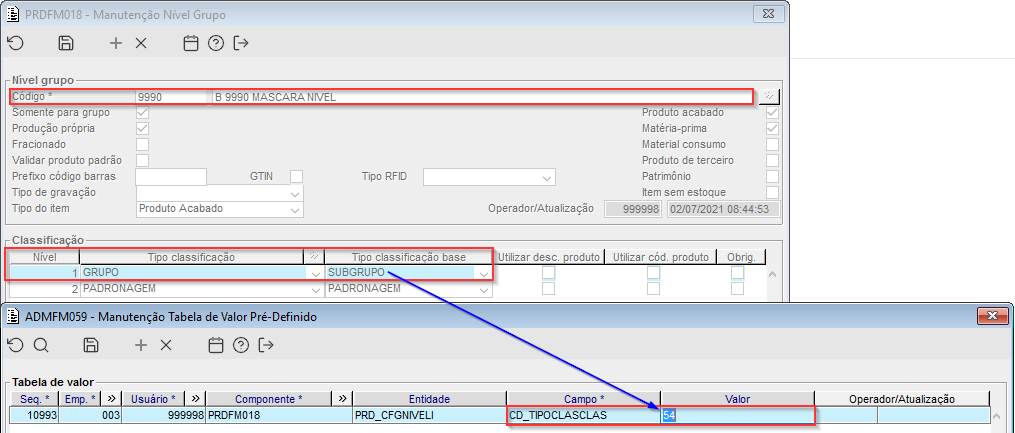Expand PADRONAGEM Tipo classificação dropdown in row 2

(x=315, y=289)
